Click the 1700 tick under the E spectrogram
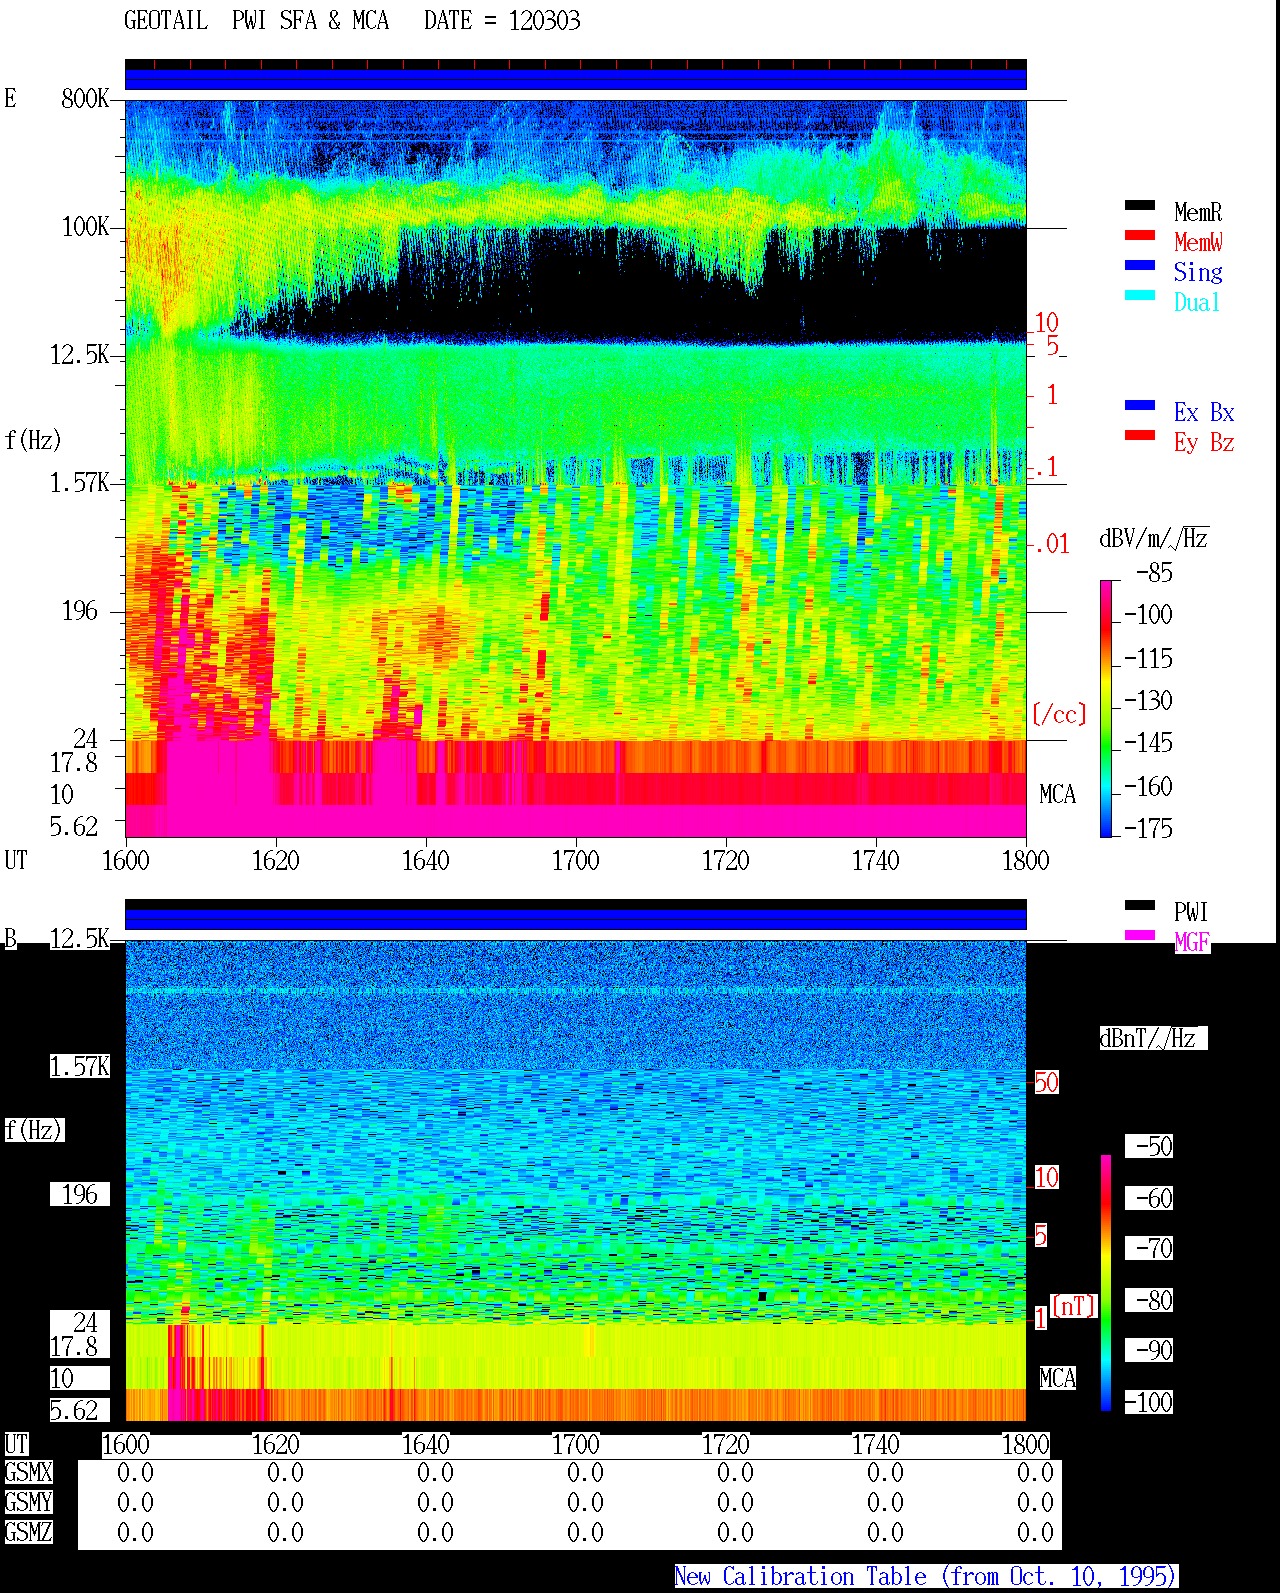Image resolution: width=1280 pixels, height=1593 pixels. tap(576, 860)
